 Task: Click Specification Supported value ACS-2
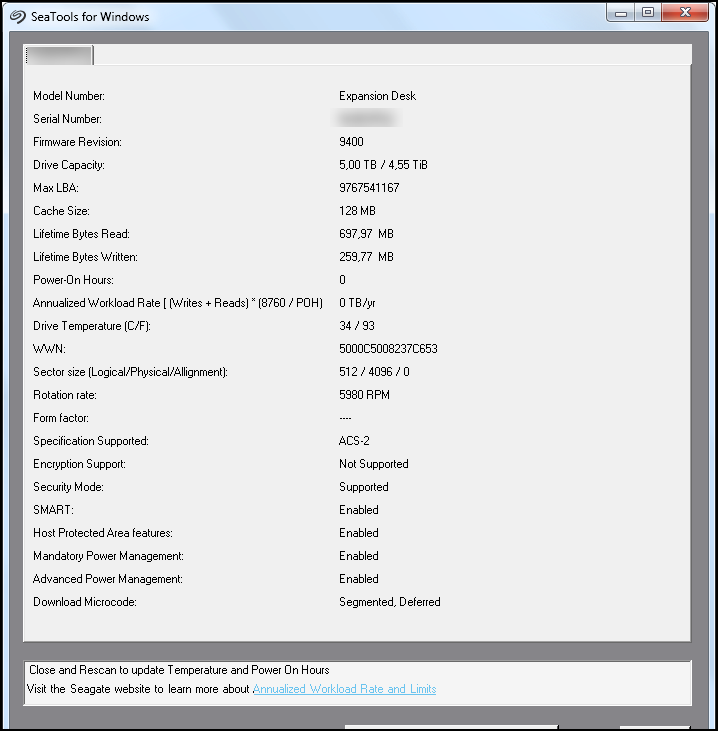coord(354,441)
